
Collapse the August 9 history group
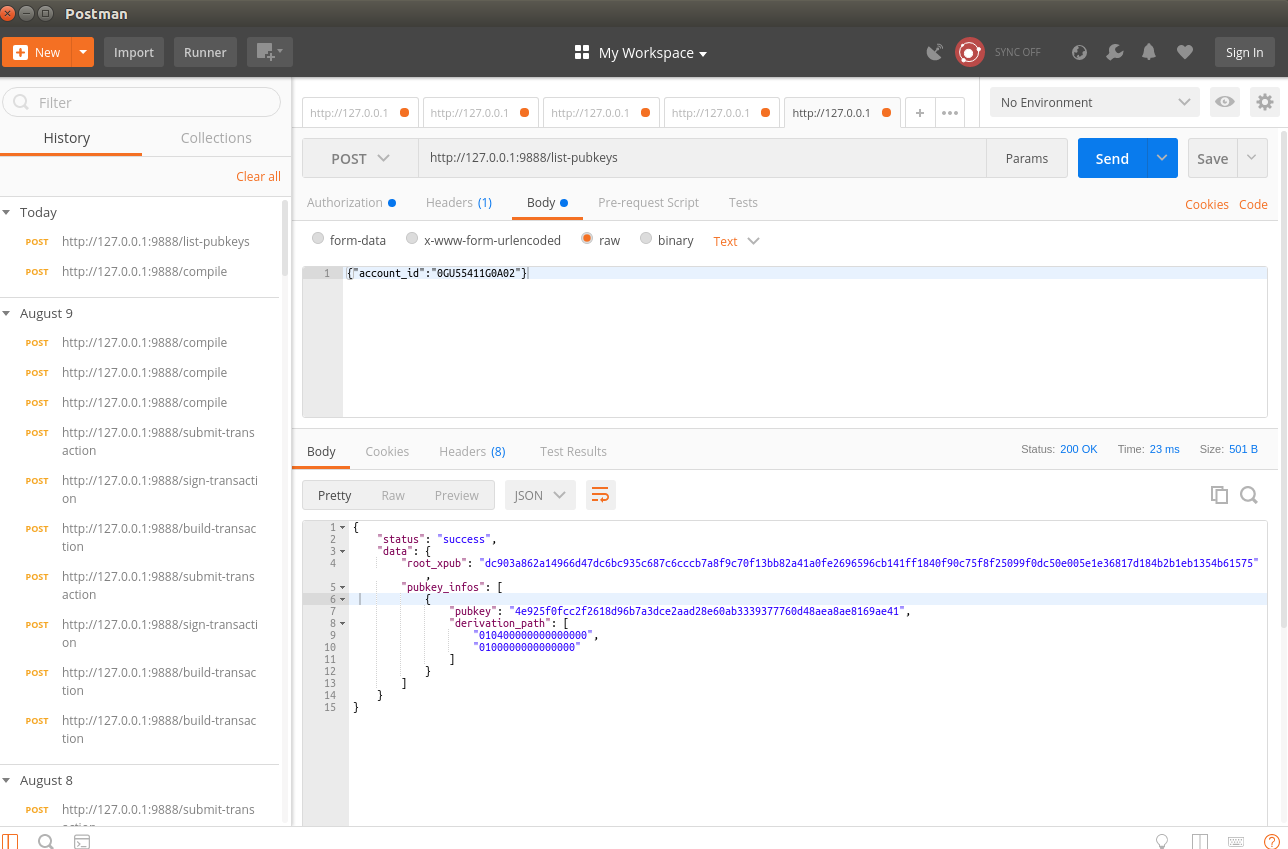point(7,313)
